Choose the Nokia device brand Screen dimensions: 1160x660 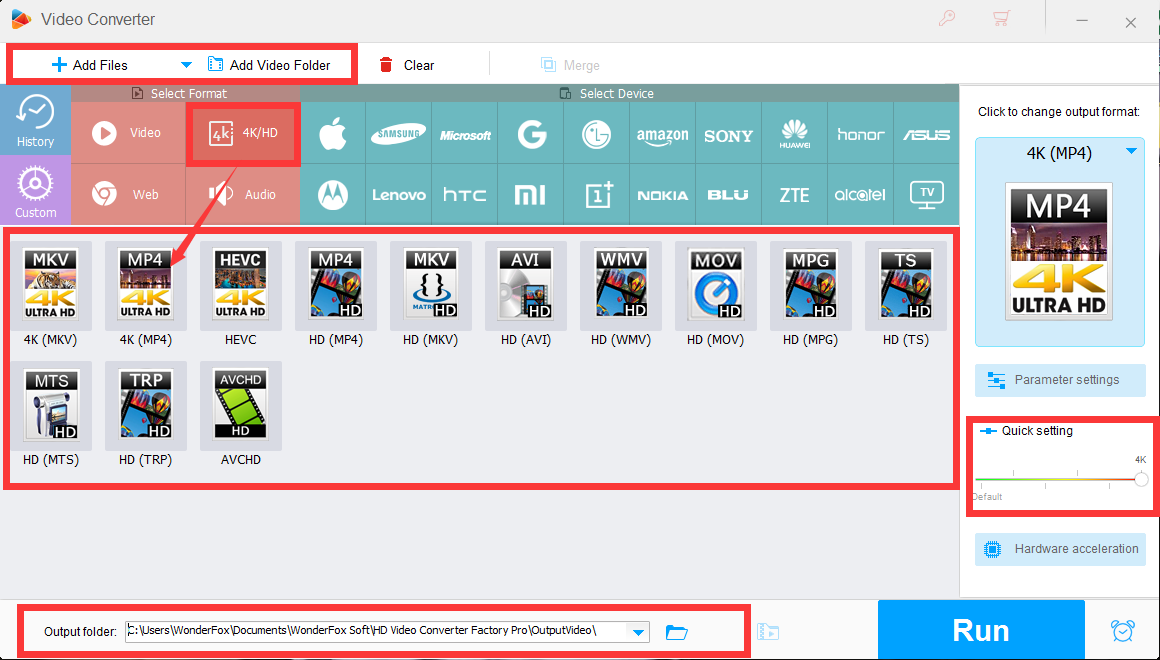coord(662,195)
